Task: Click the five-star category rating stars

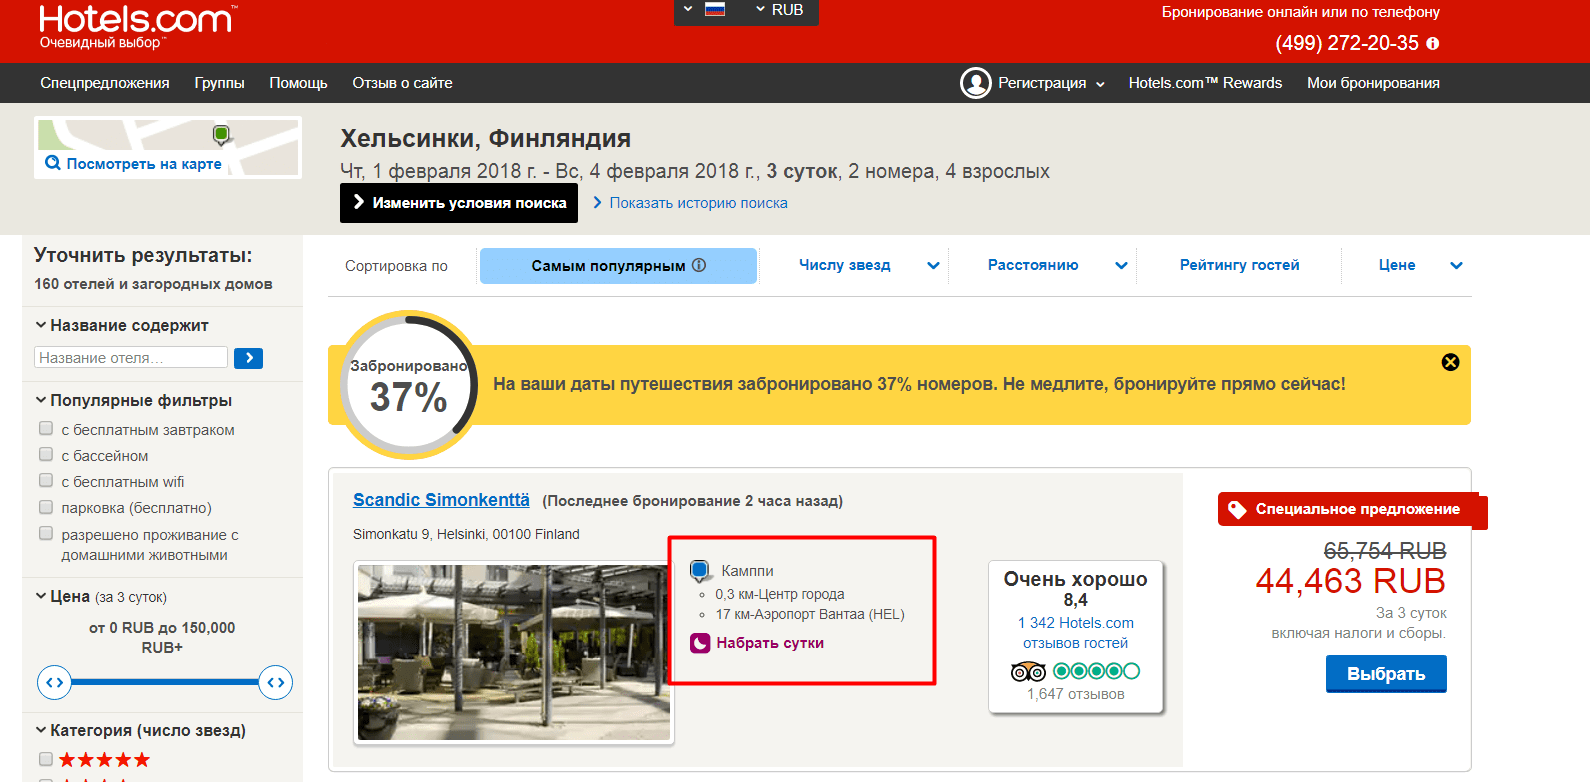Action: [x=104, y=760]
